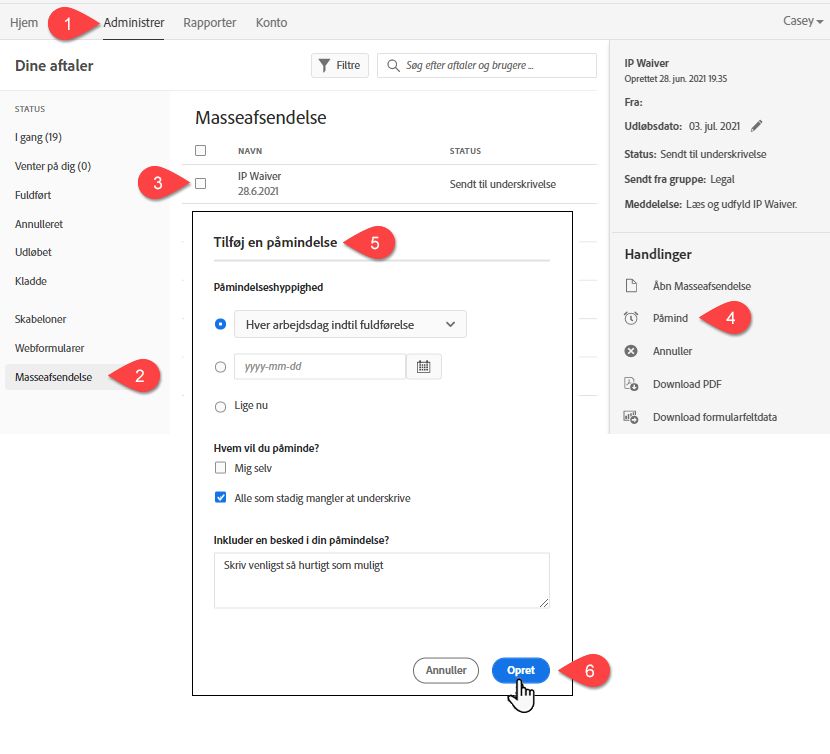Click Annuller button in the reminder dialog
Screen dimensions: 830x754
[x=446, y=670]
